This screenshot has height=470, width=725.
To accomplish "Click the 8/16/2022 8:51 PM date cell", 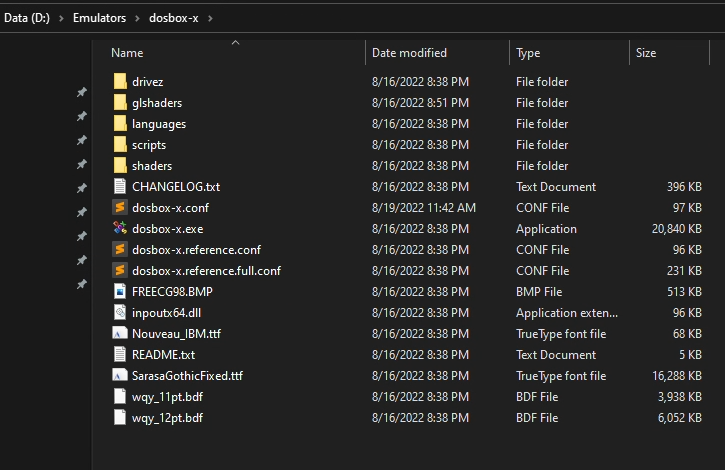I will tap(420, 103).
